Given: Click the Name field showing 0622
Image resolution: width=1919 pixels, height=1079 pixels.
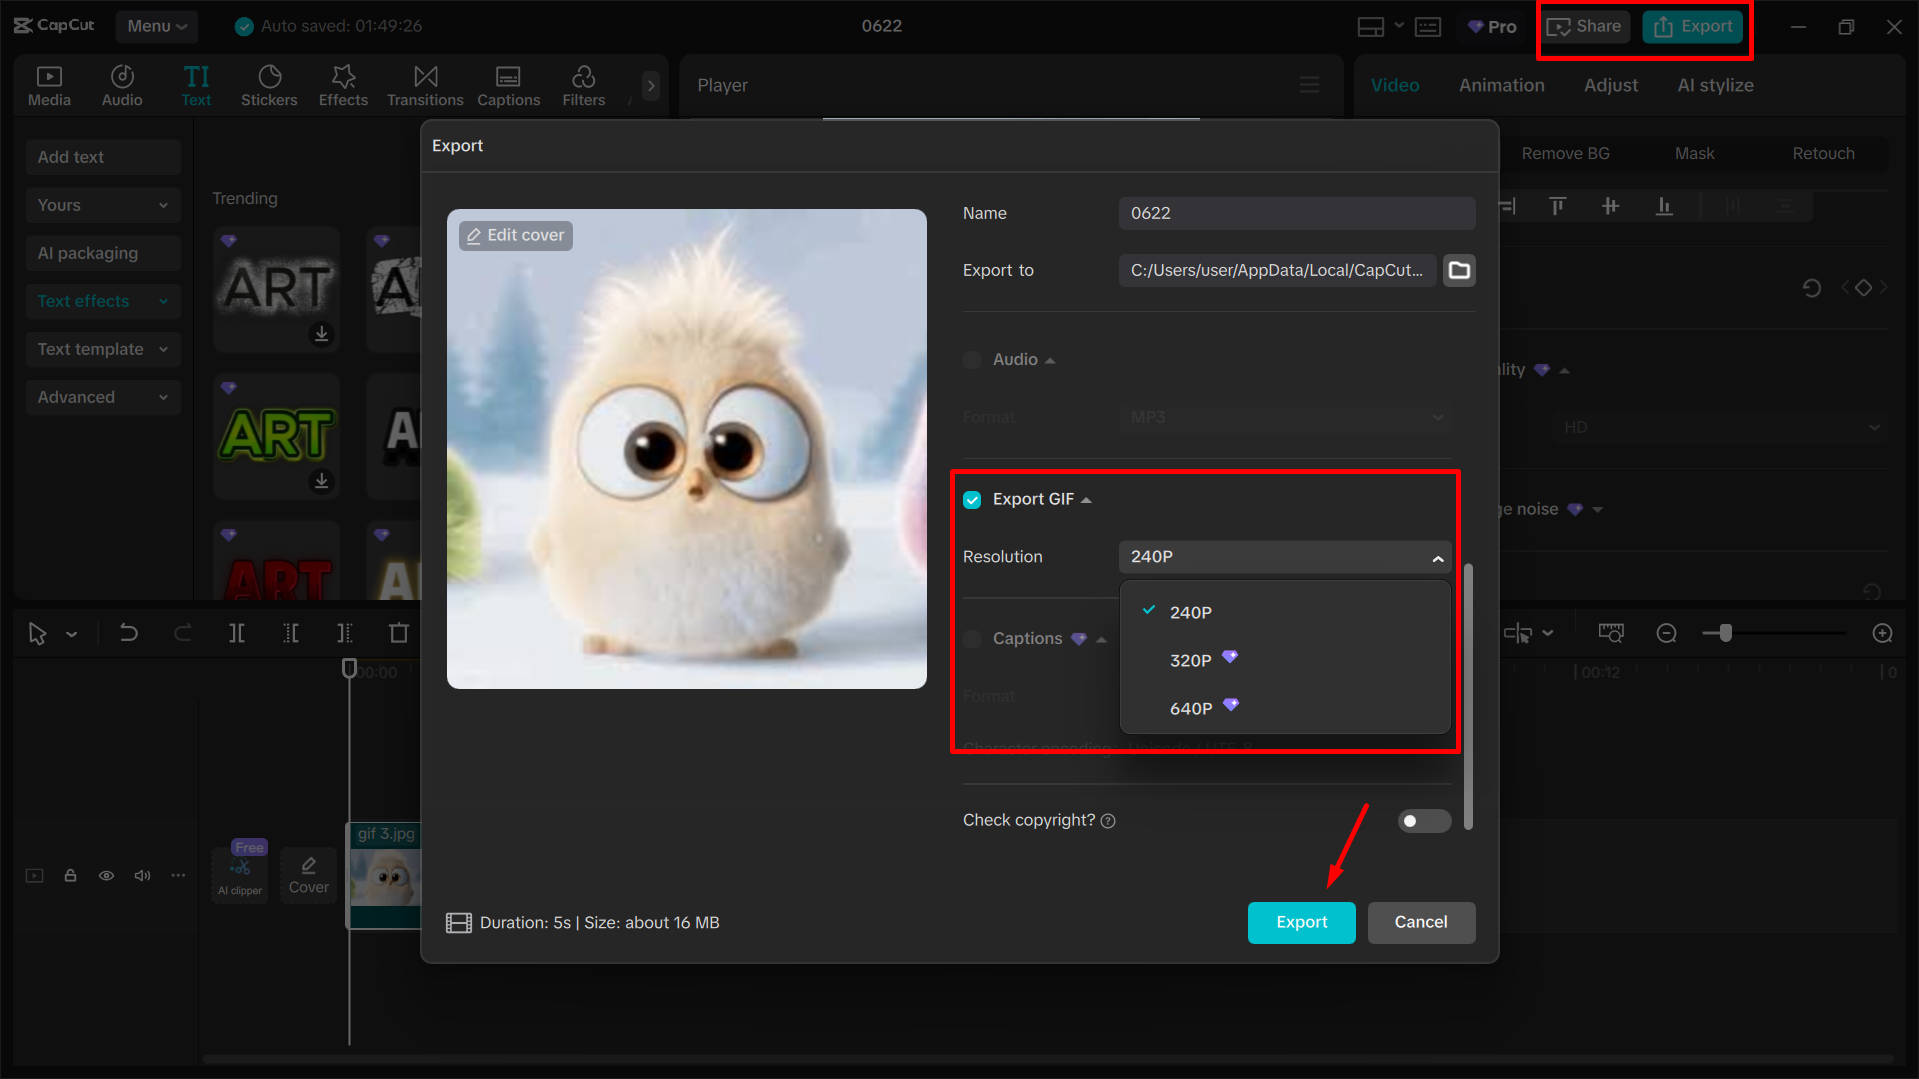Looking at the screenshot, I should [1295, 213].
